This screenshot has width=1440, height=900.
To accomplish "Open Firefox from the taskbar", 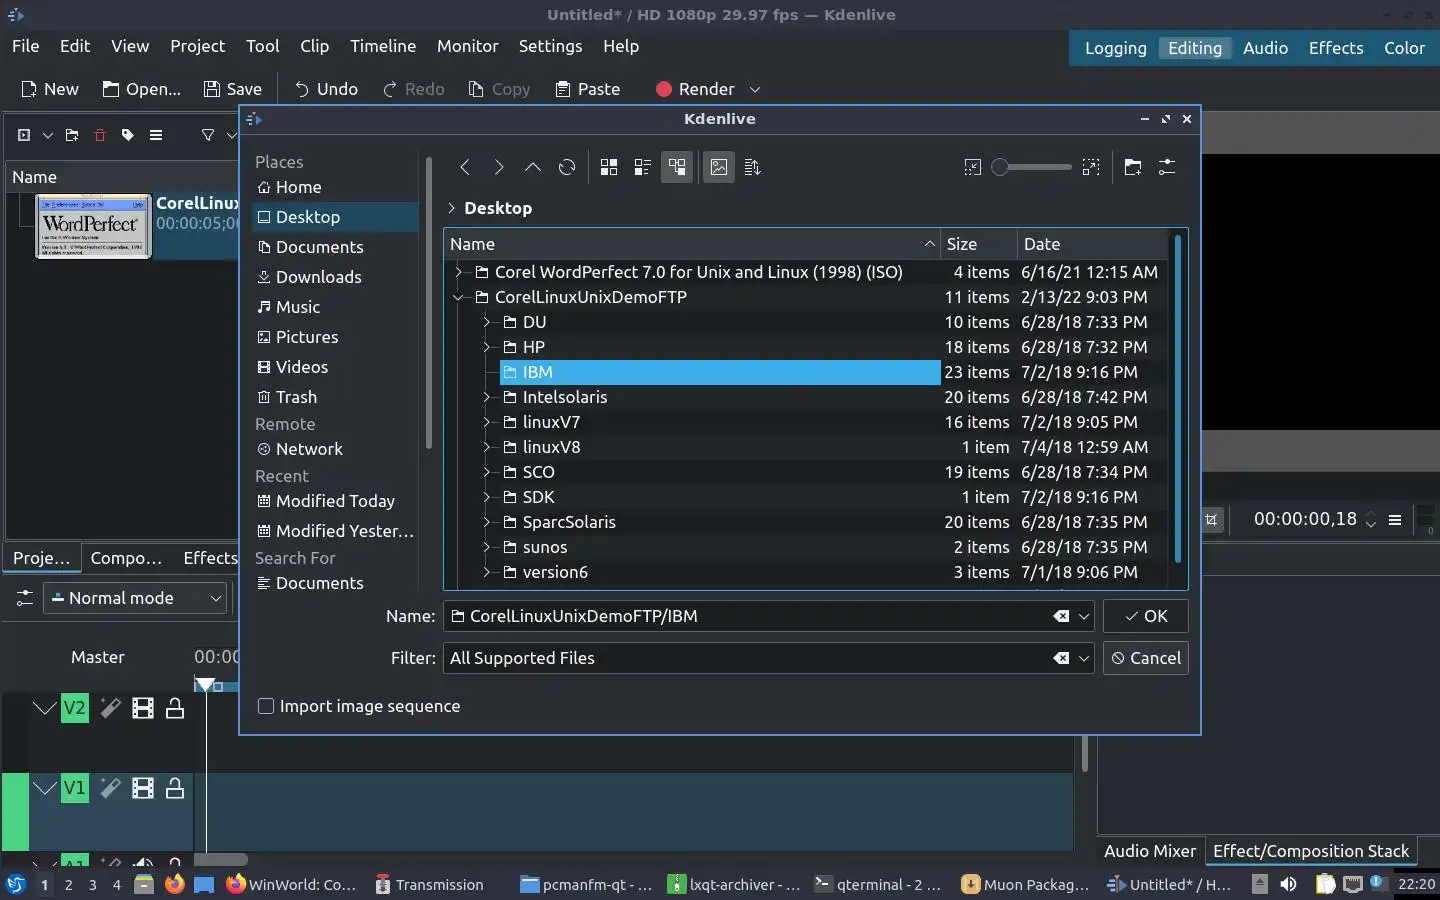I will click(x=175, y=884).
